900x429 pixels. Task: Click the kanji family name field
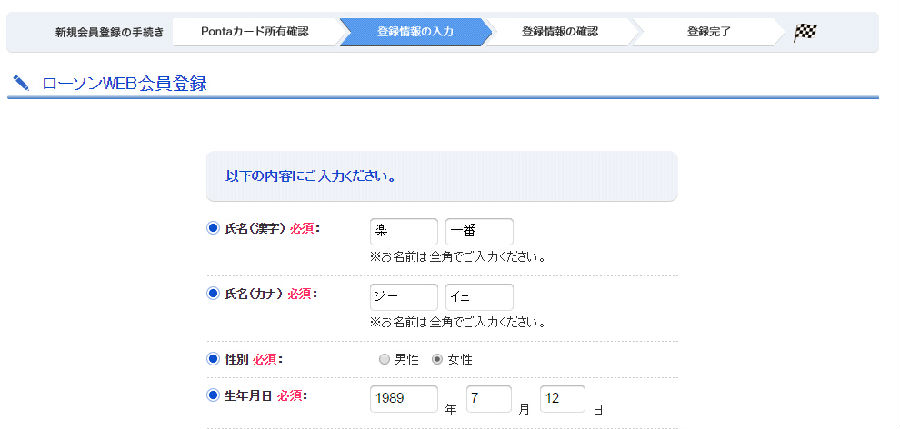pyautogui.click(x=403, y=231)
